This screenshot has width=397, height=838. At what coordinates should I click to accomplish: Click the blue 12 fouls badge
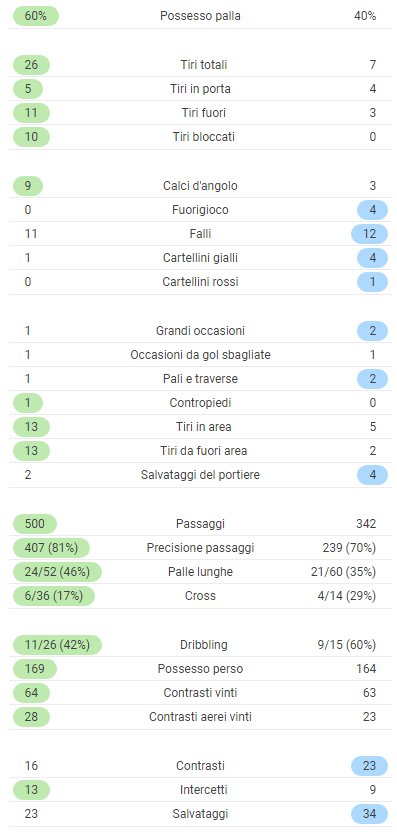[x=369, y=234]
